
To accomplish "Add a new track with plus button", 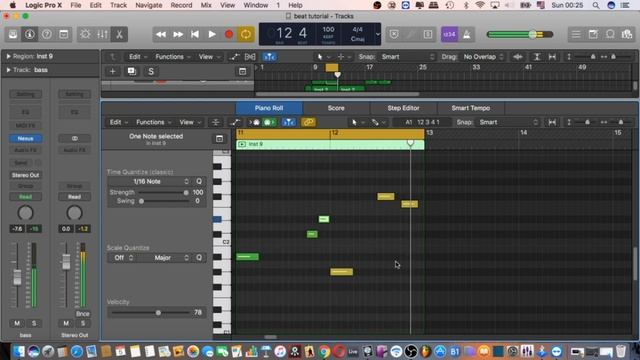I will coord(112,71).
